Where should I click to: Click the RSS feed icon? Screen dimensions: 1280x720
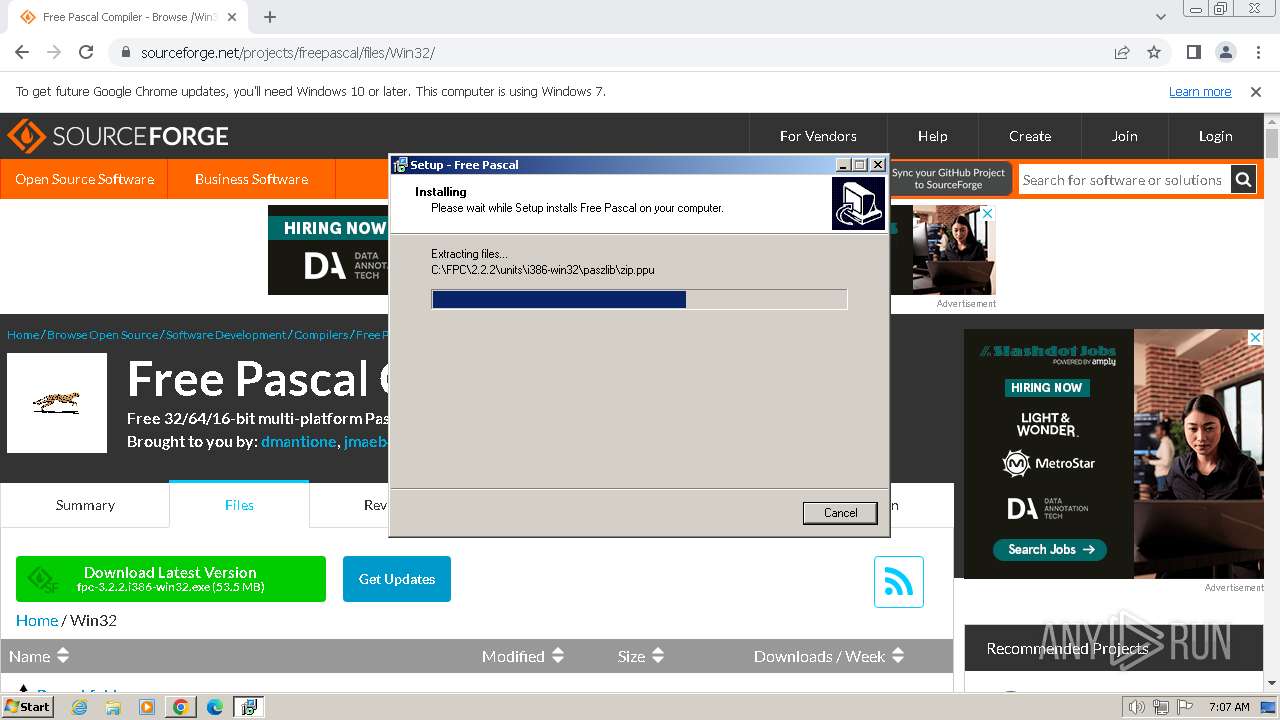click(898, 582)
